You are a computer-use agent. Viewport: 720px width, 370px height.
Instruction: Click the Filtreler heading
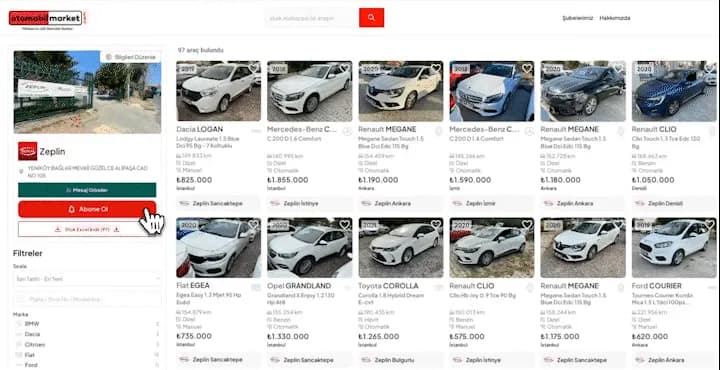28,253
